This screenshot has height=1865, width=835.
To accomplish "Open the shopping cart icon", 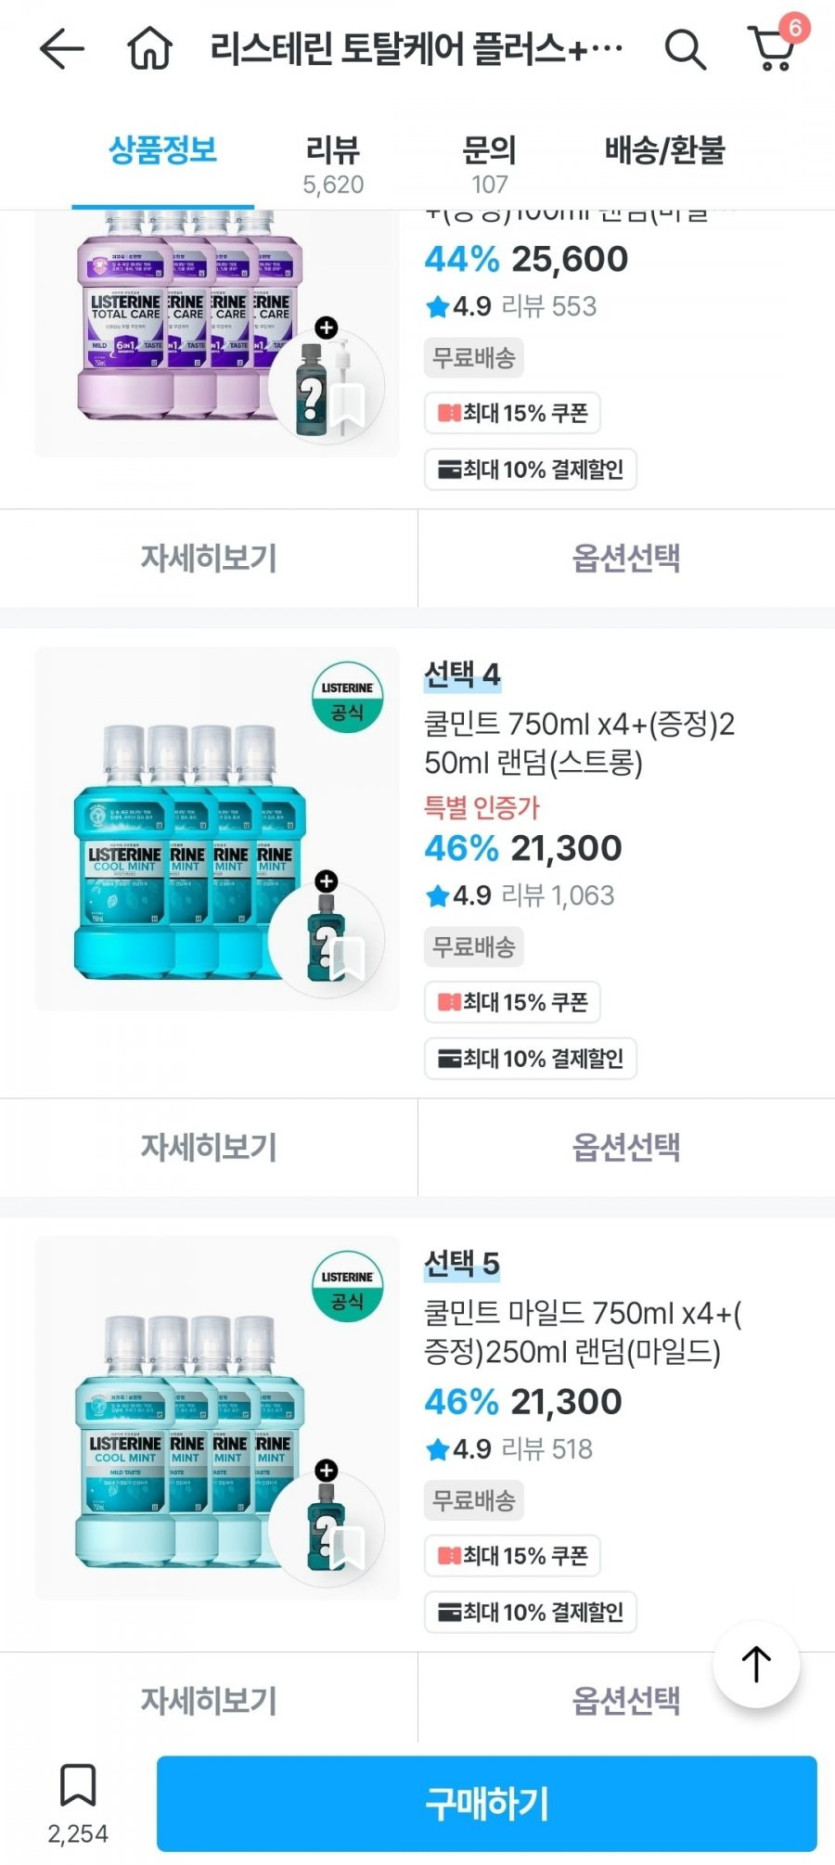I will 772,47.
